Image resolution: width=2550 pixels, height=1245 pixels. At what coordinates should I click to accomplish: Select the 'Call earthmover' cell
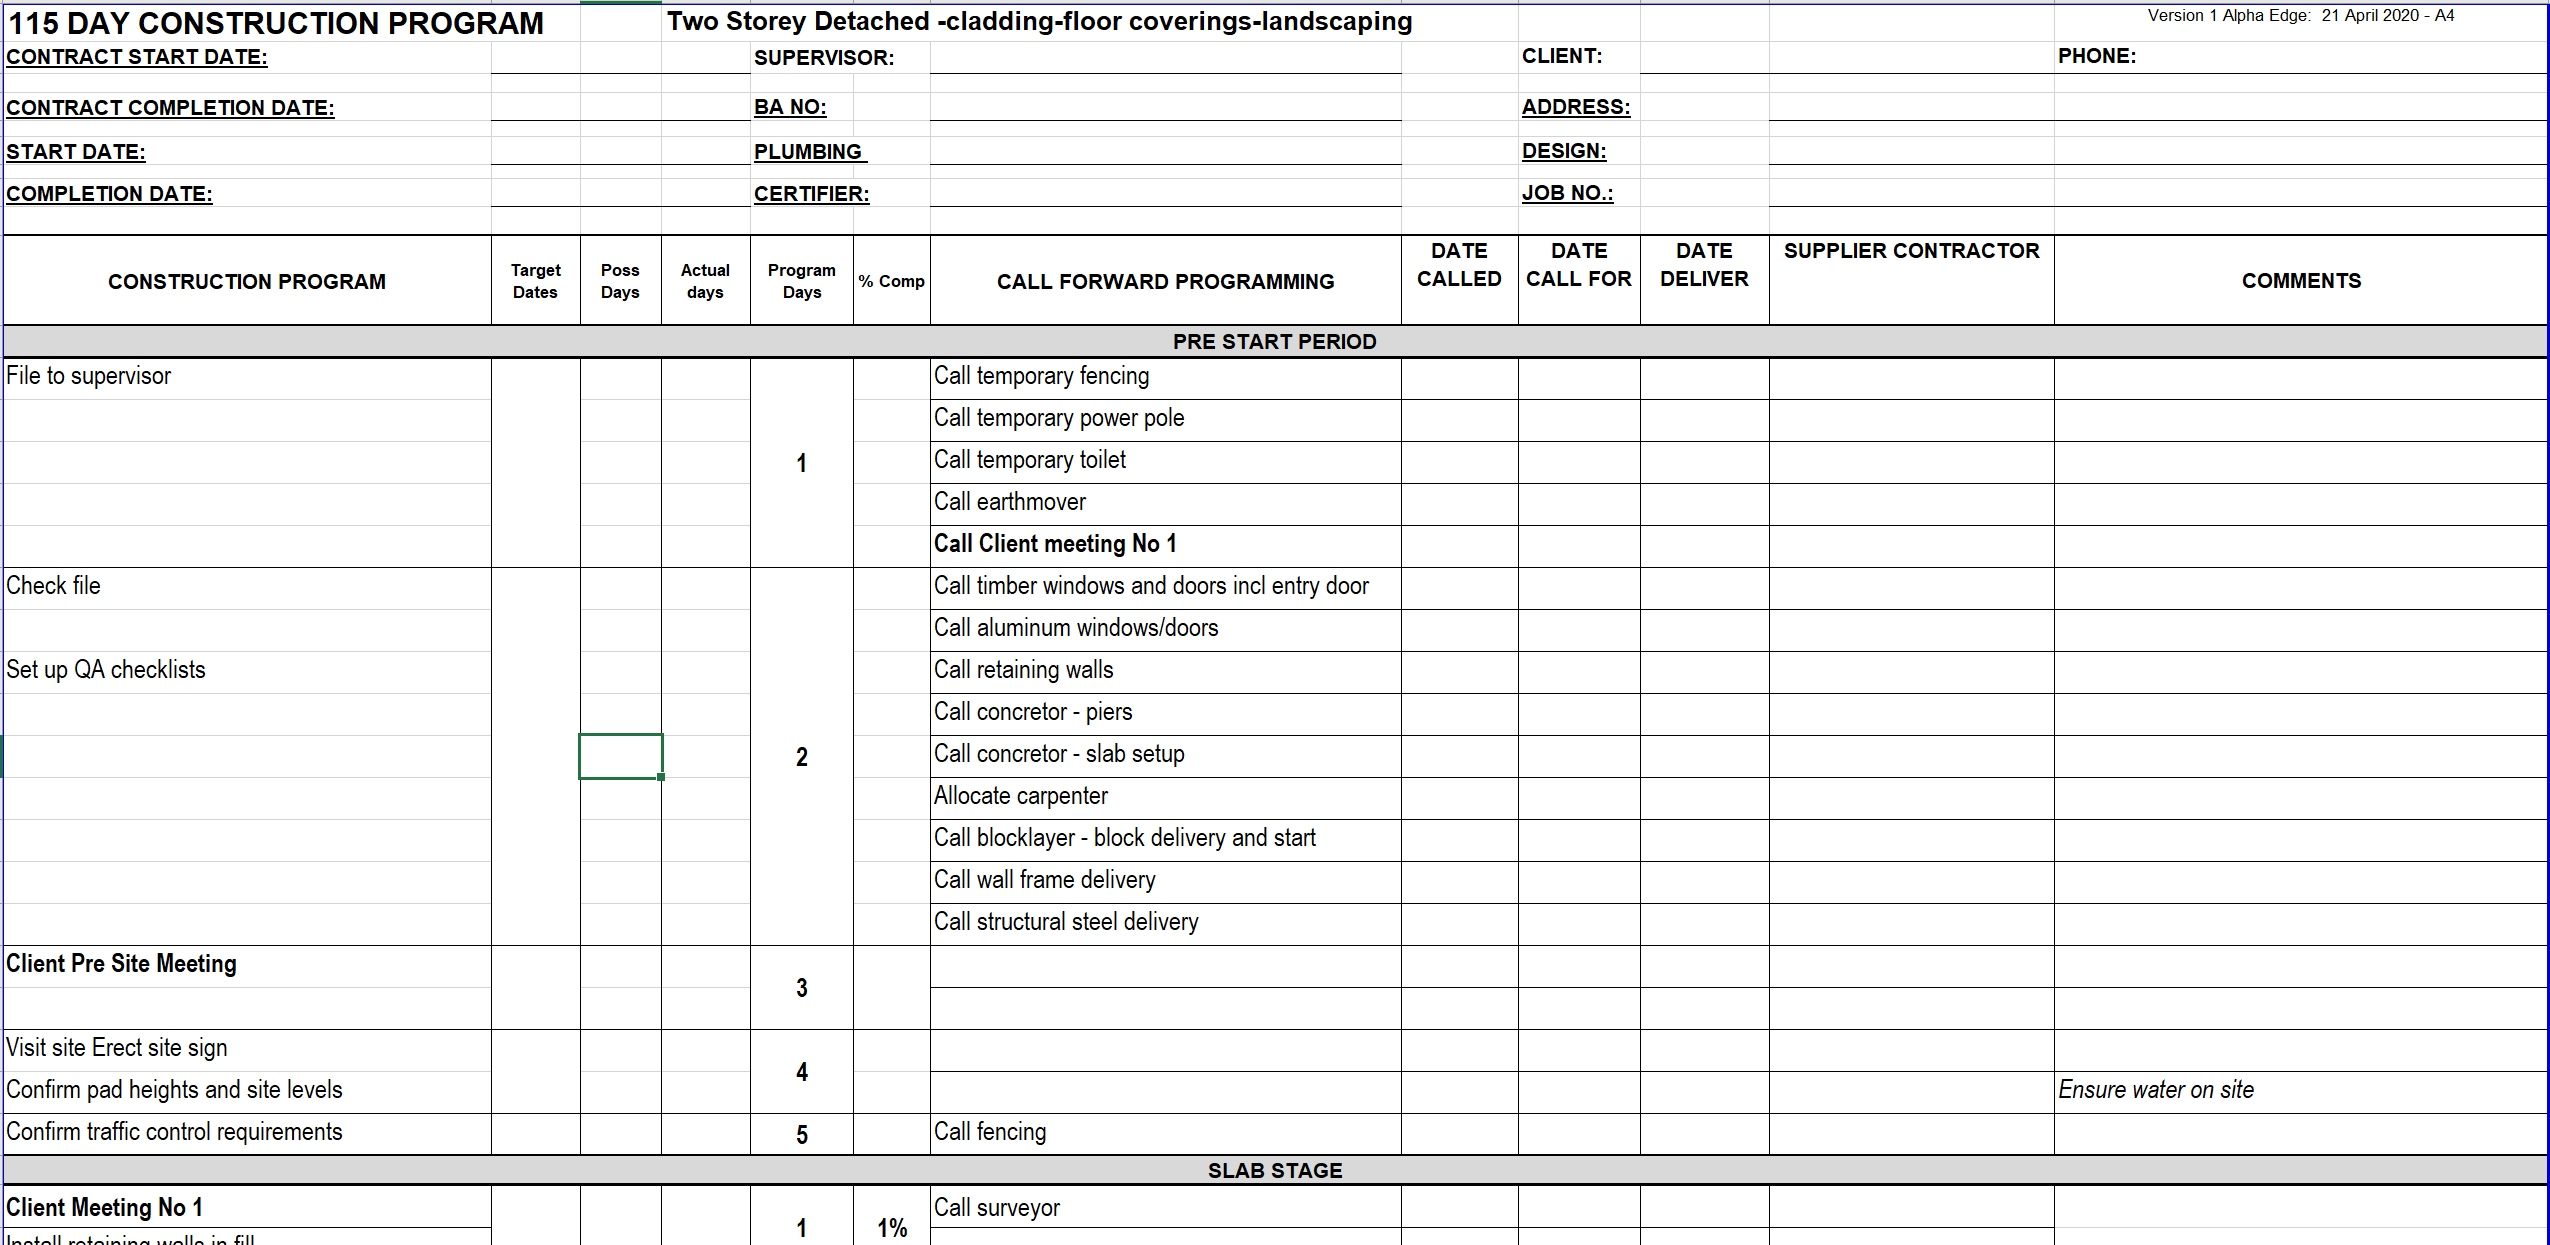pos(1010,502)
